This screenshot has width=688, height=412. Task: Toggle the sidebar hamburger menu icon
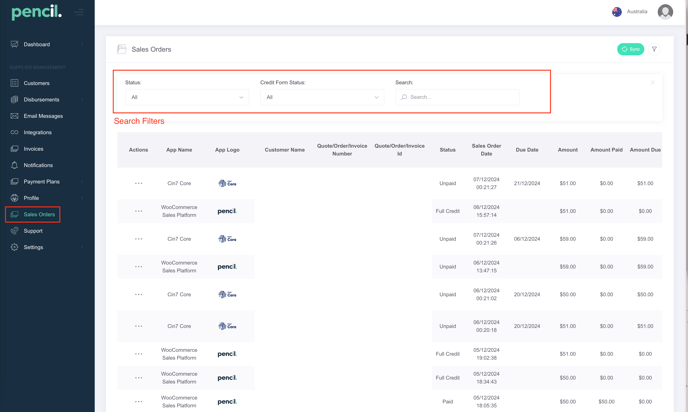[80, 13]
